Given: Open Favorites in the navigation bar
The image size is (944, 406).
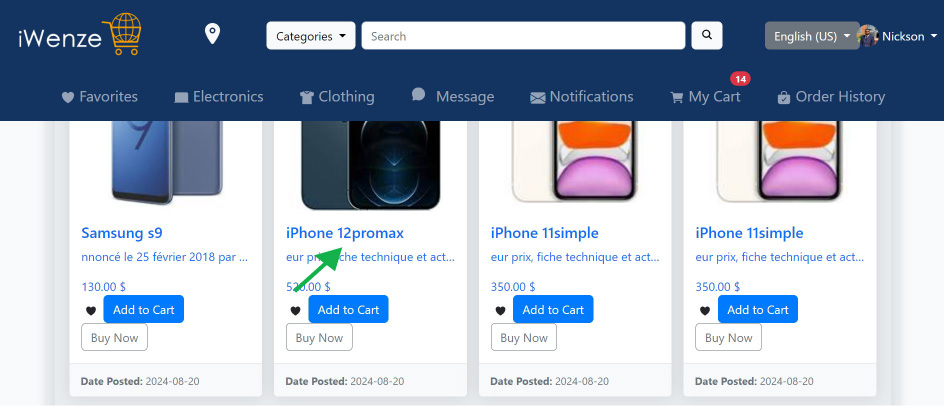Looking at the screenshot, I should pos(100,96).
